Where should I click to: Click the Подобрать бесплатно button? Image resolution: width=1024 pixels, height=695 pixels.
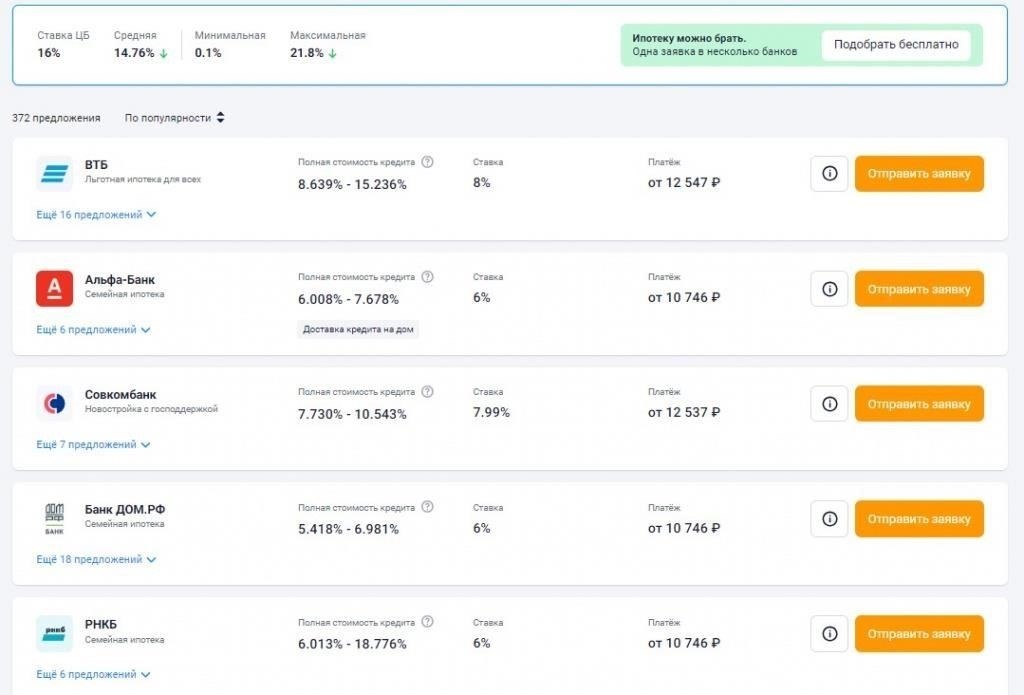896,44
